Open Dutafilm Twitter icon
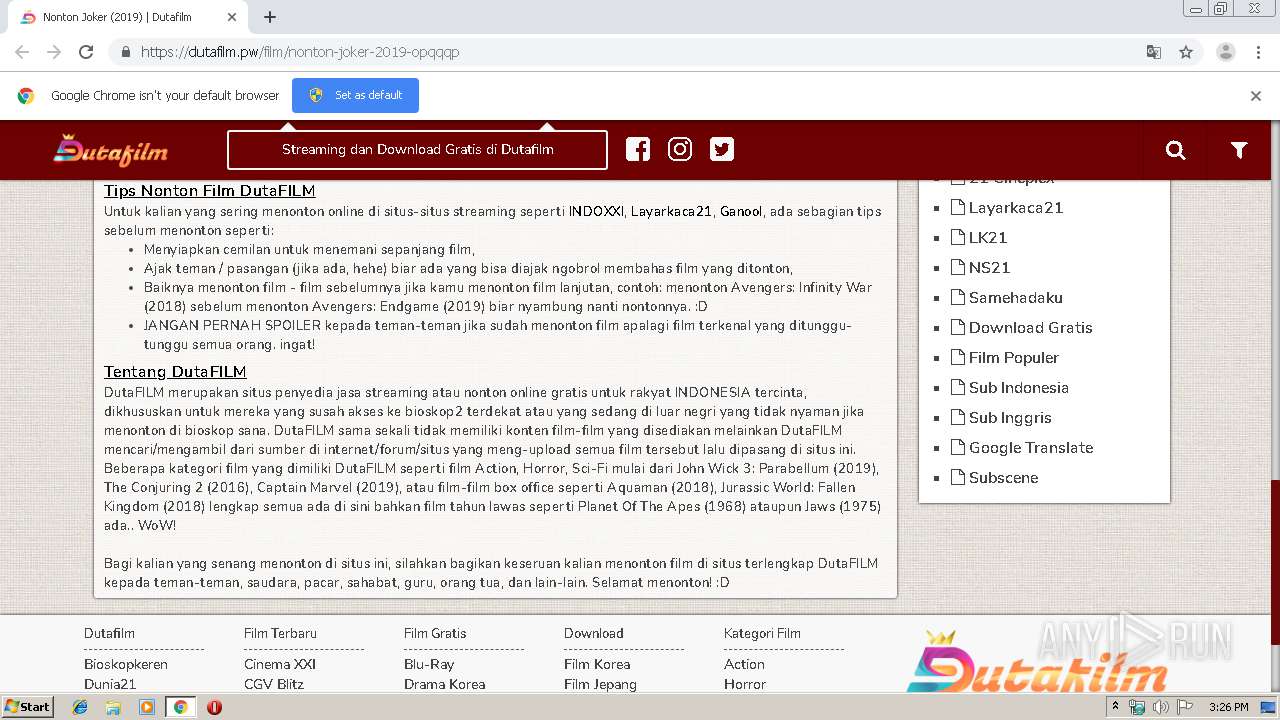Screen dimensions: 1280x720 (x=722, y=149)
